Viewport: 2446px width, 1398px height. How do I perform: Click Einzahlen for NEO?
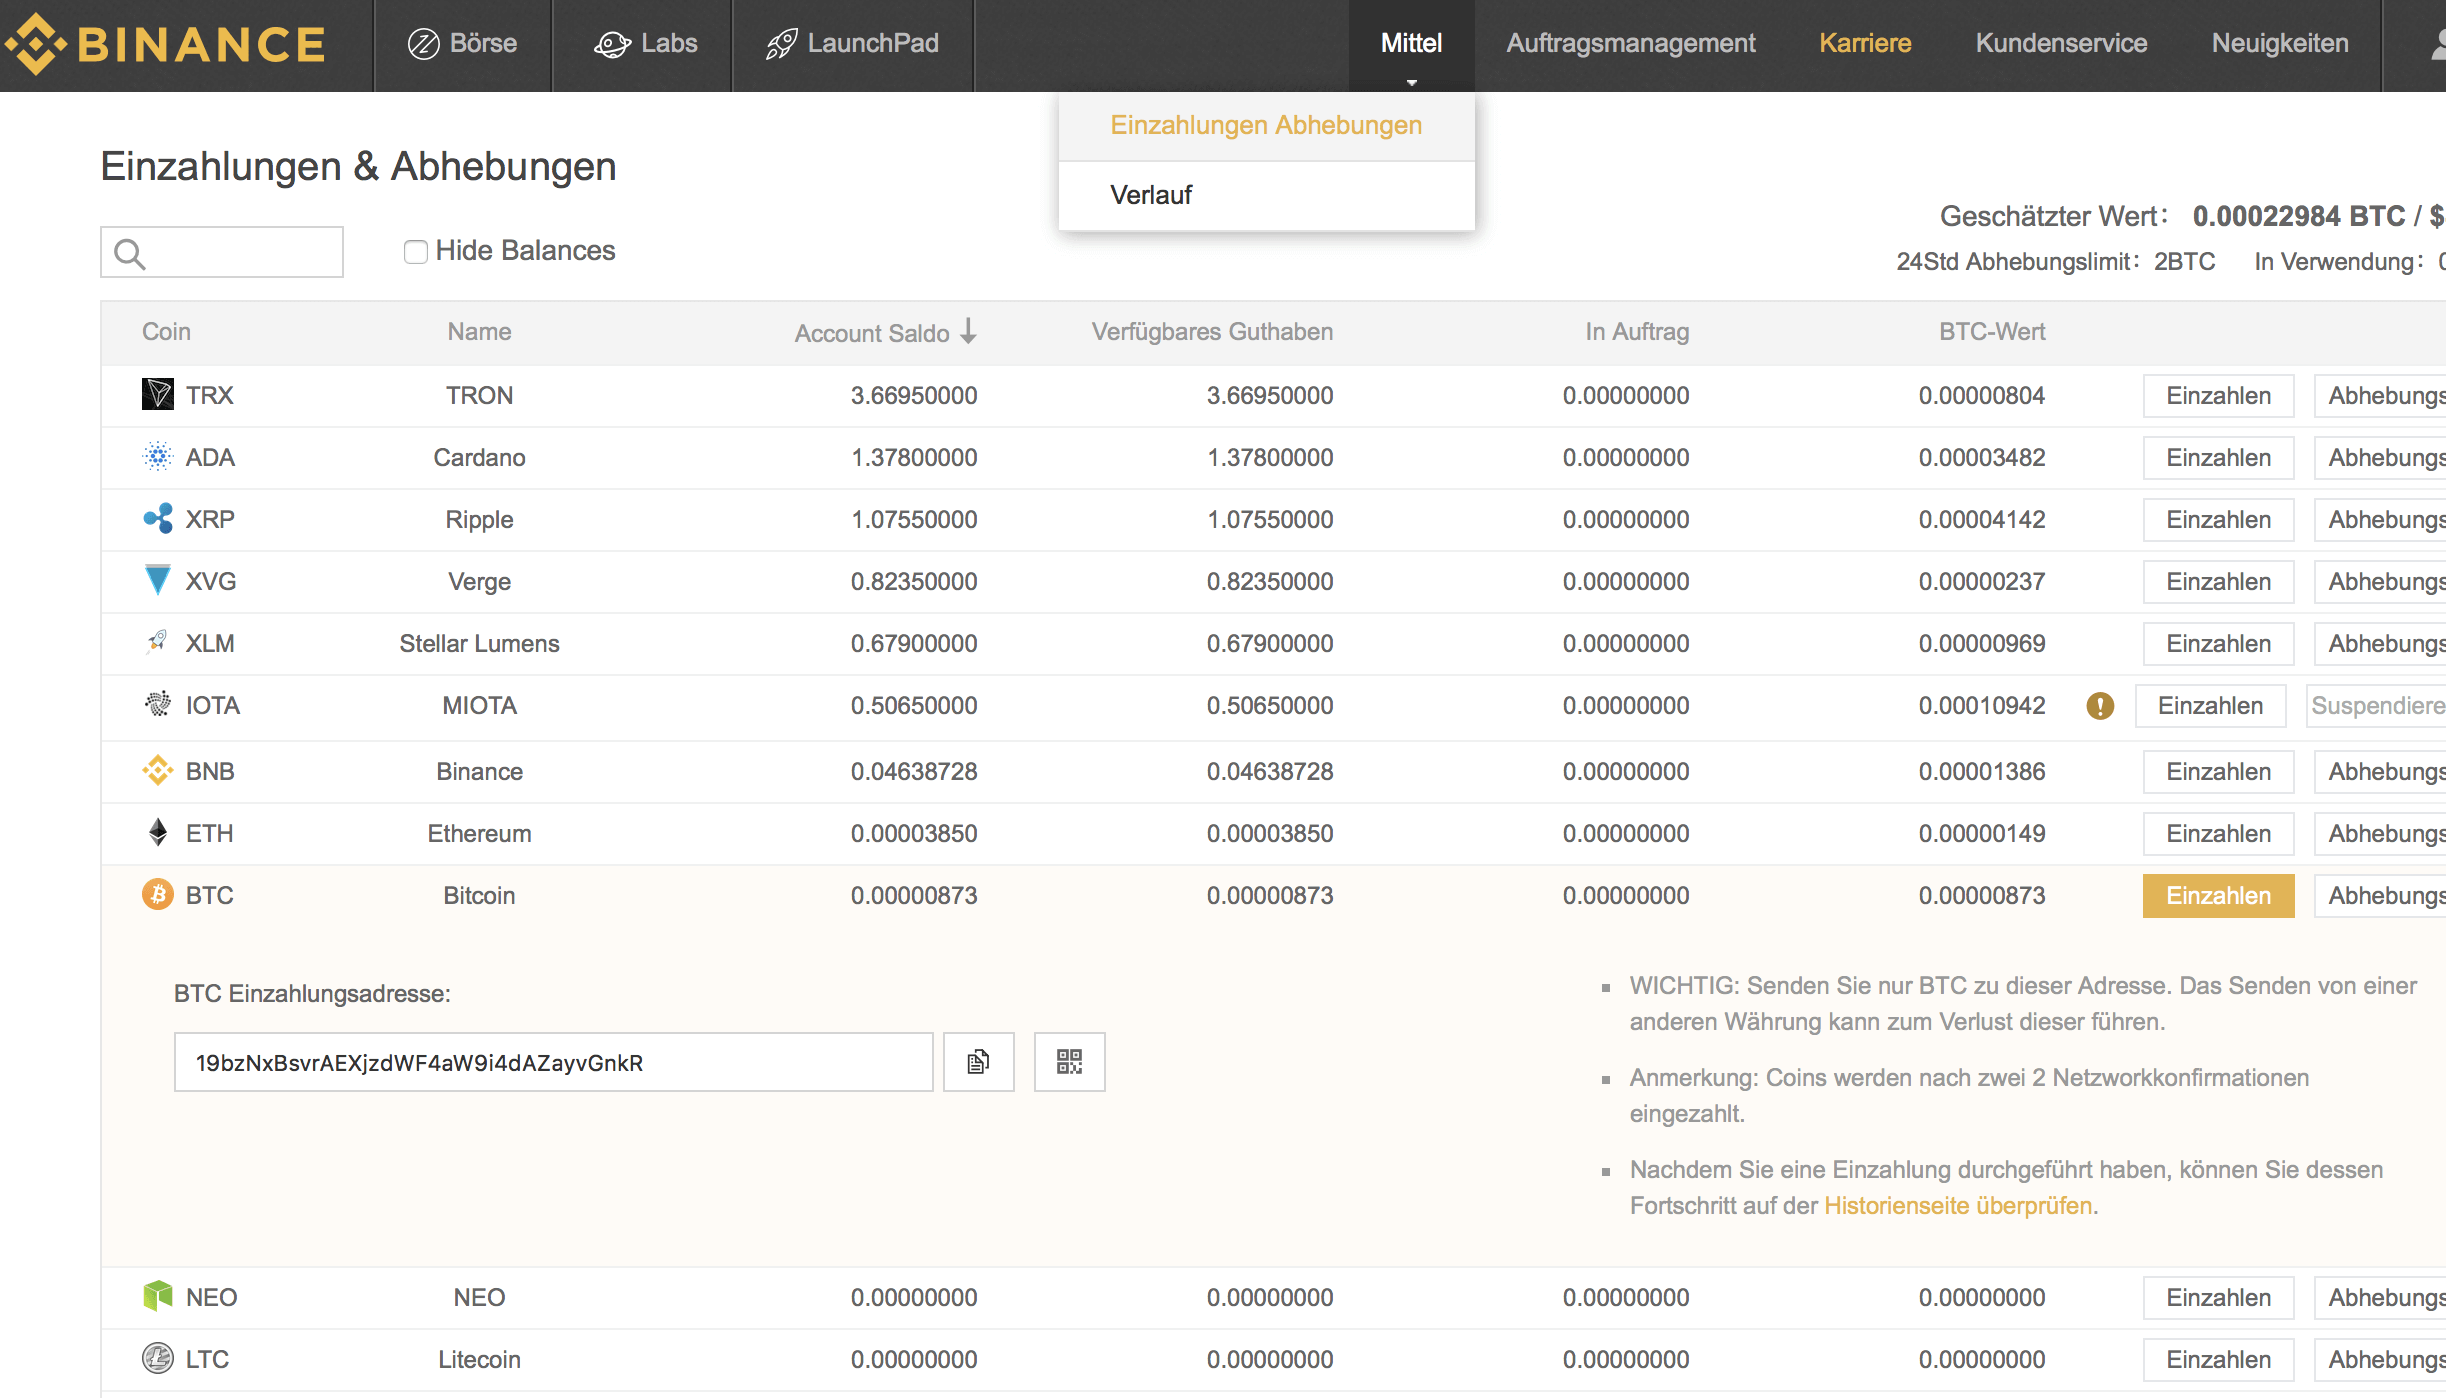2218,1298
